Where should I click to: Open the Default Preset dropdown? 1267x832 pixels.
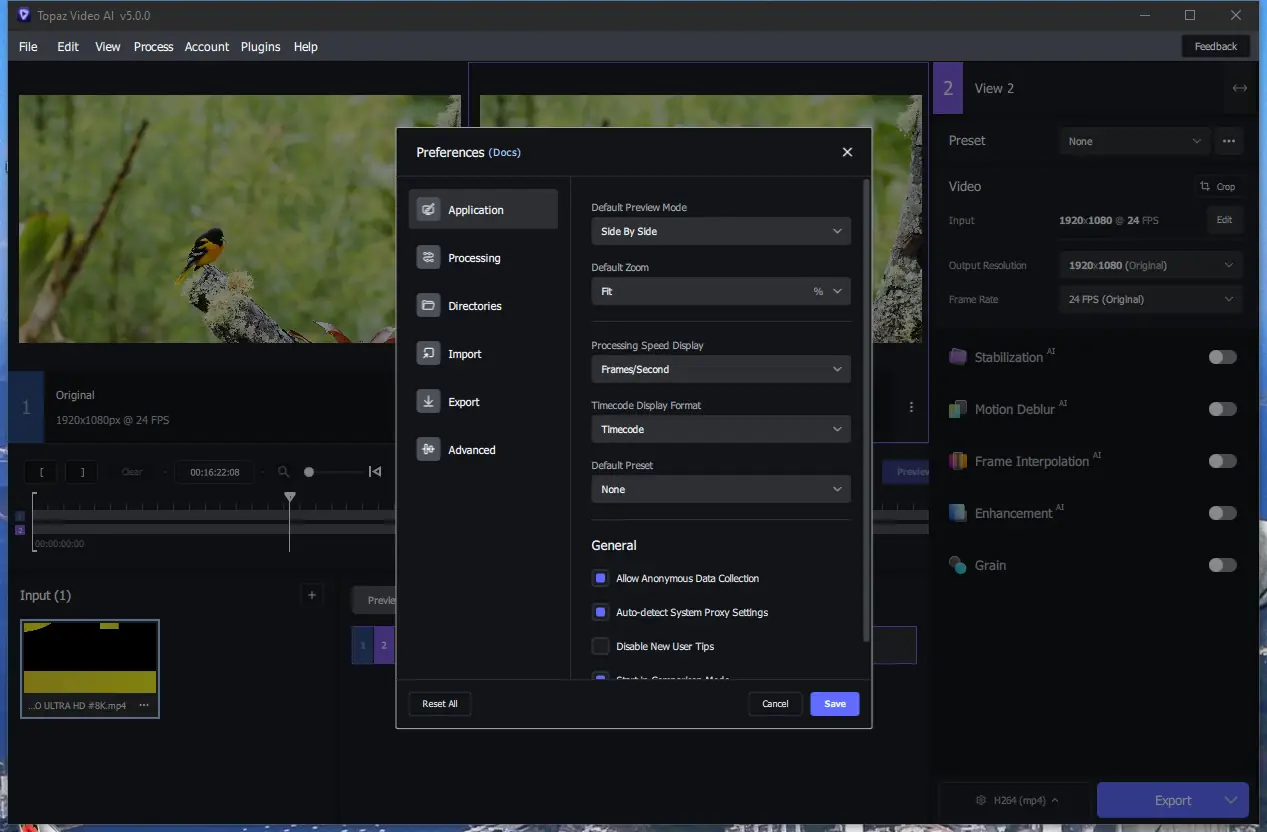click(721, 489)
